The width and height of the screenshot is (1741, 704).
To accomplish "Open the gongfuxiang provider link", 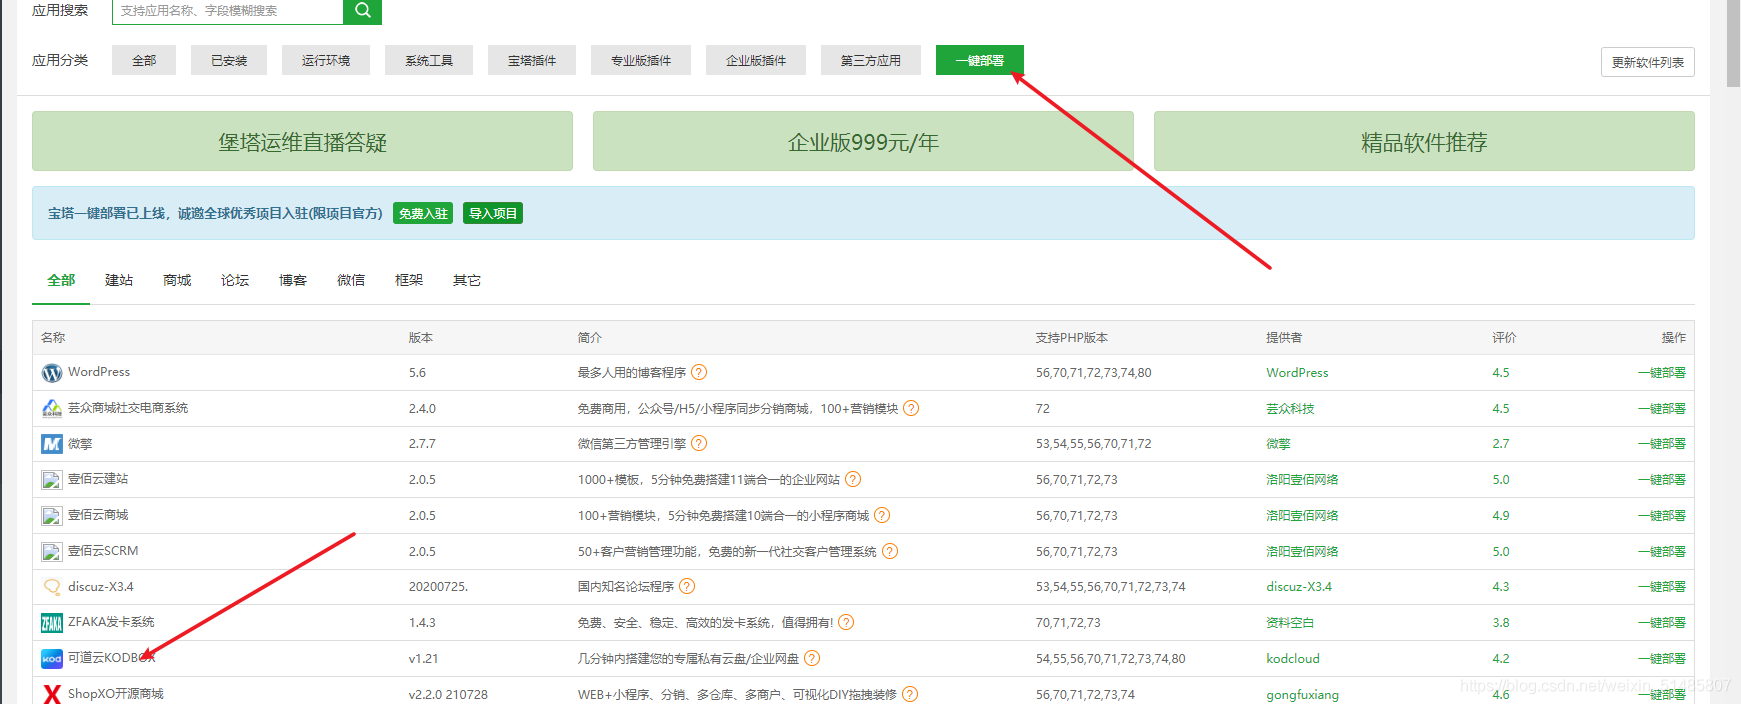I will point(1302,694).
